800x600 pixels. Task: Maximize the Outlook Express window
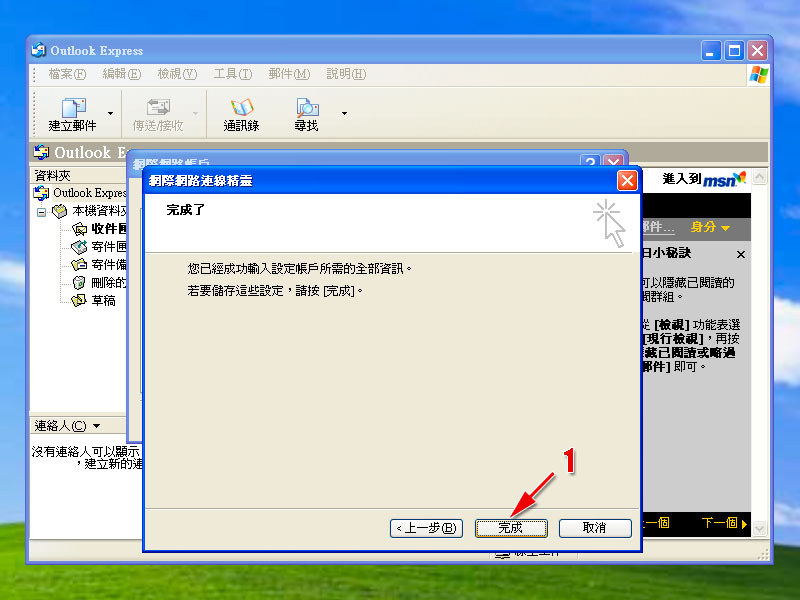click(x=734, y=51)
